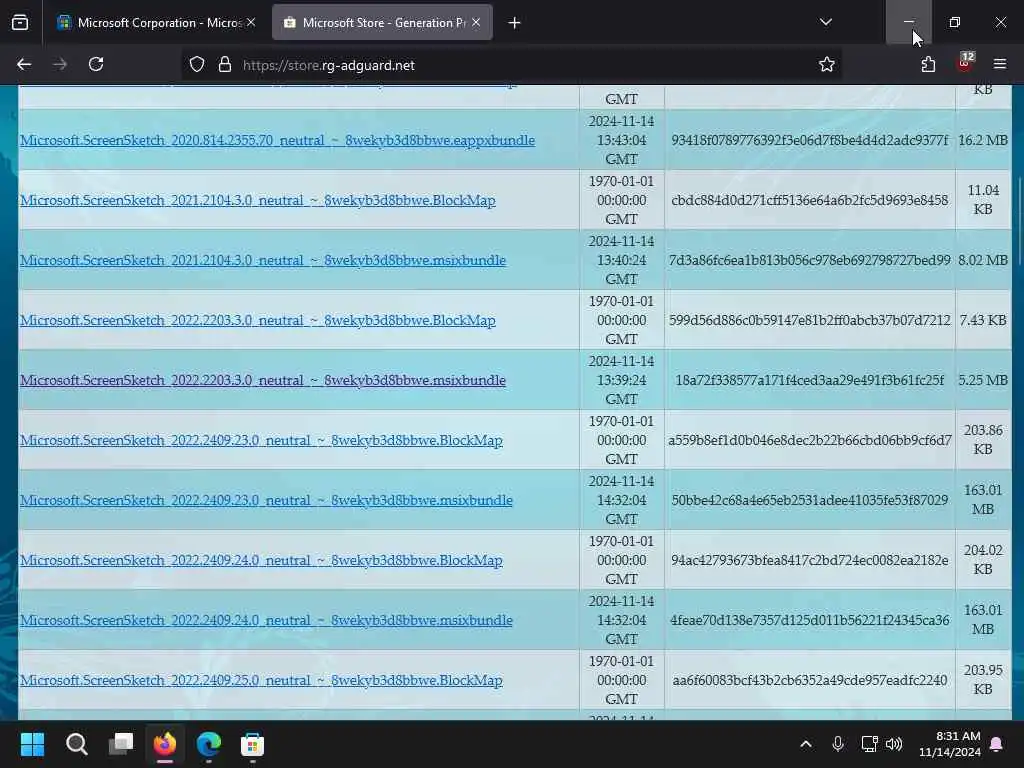This screenshot has width=1024, height=768.
Task: Open tracking protection shield icon
Action: coord(197,65)
